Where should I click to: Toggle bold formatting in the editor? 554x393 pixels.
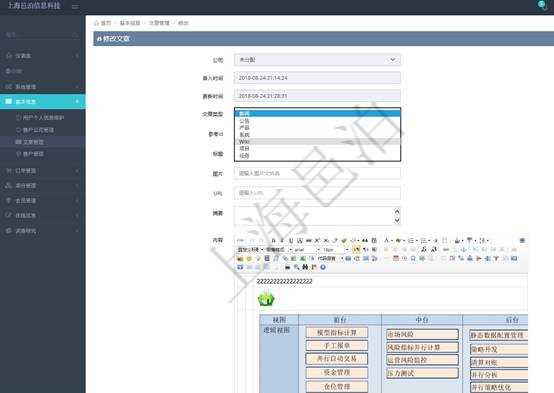click(x=273, y=241)
